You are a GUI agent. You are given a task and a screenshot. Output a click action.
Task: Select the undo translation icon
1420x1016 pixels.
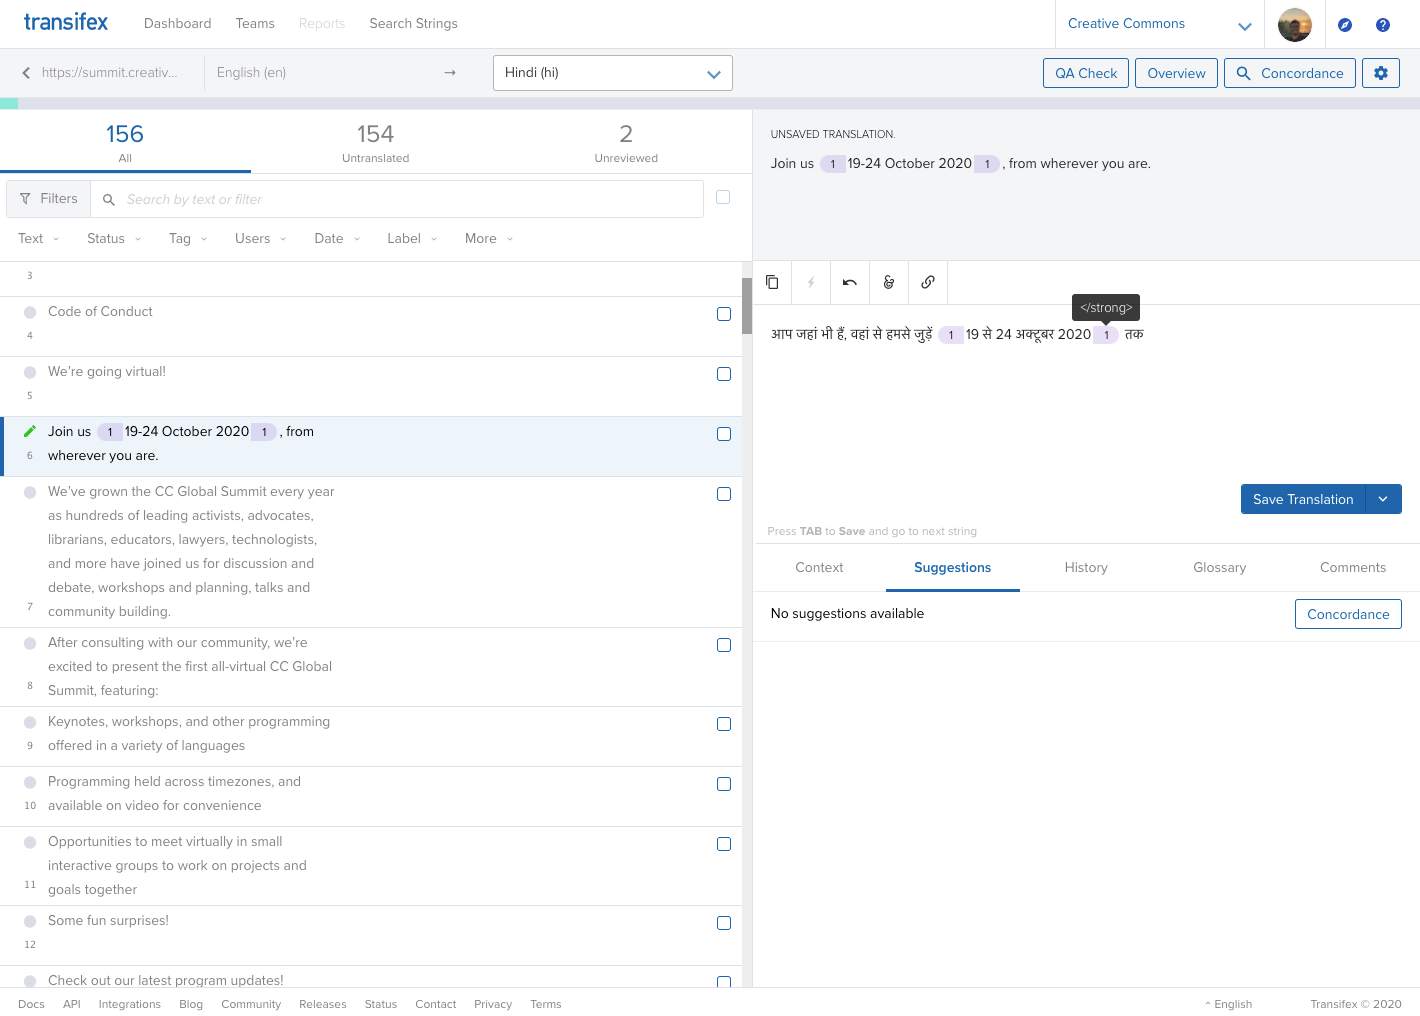click(849, 282)
